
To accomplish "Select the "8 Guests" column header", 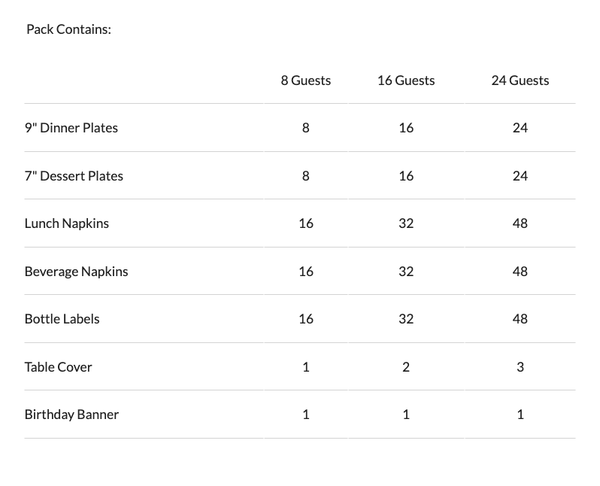I will click(x=305, y=80).
